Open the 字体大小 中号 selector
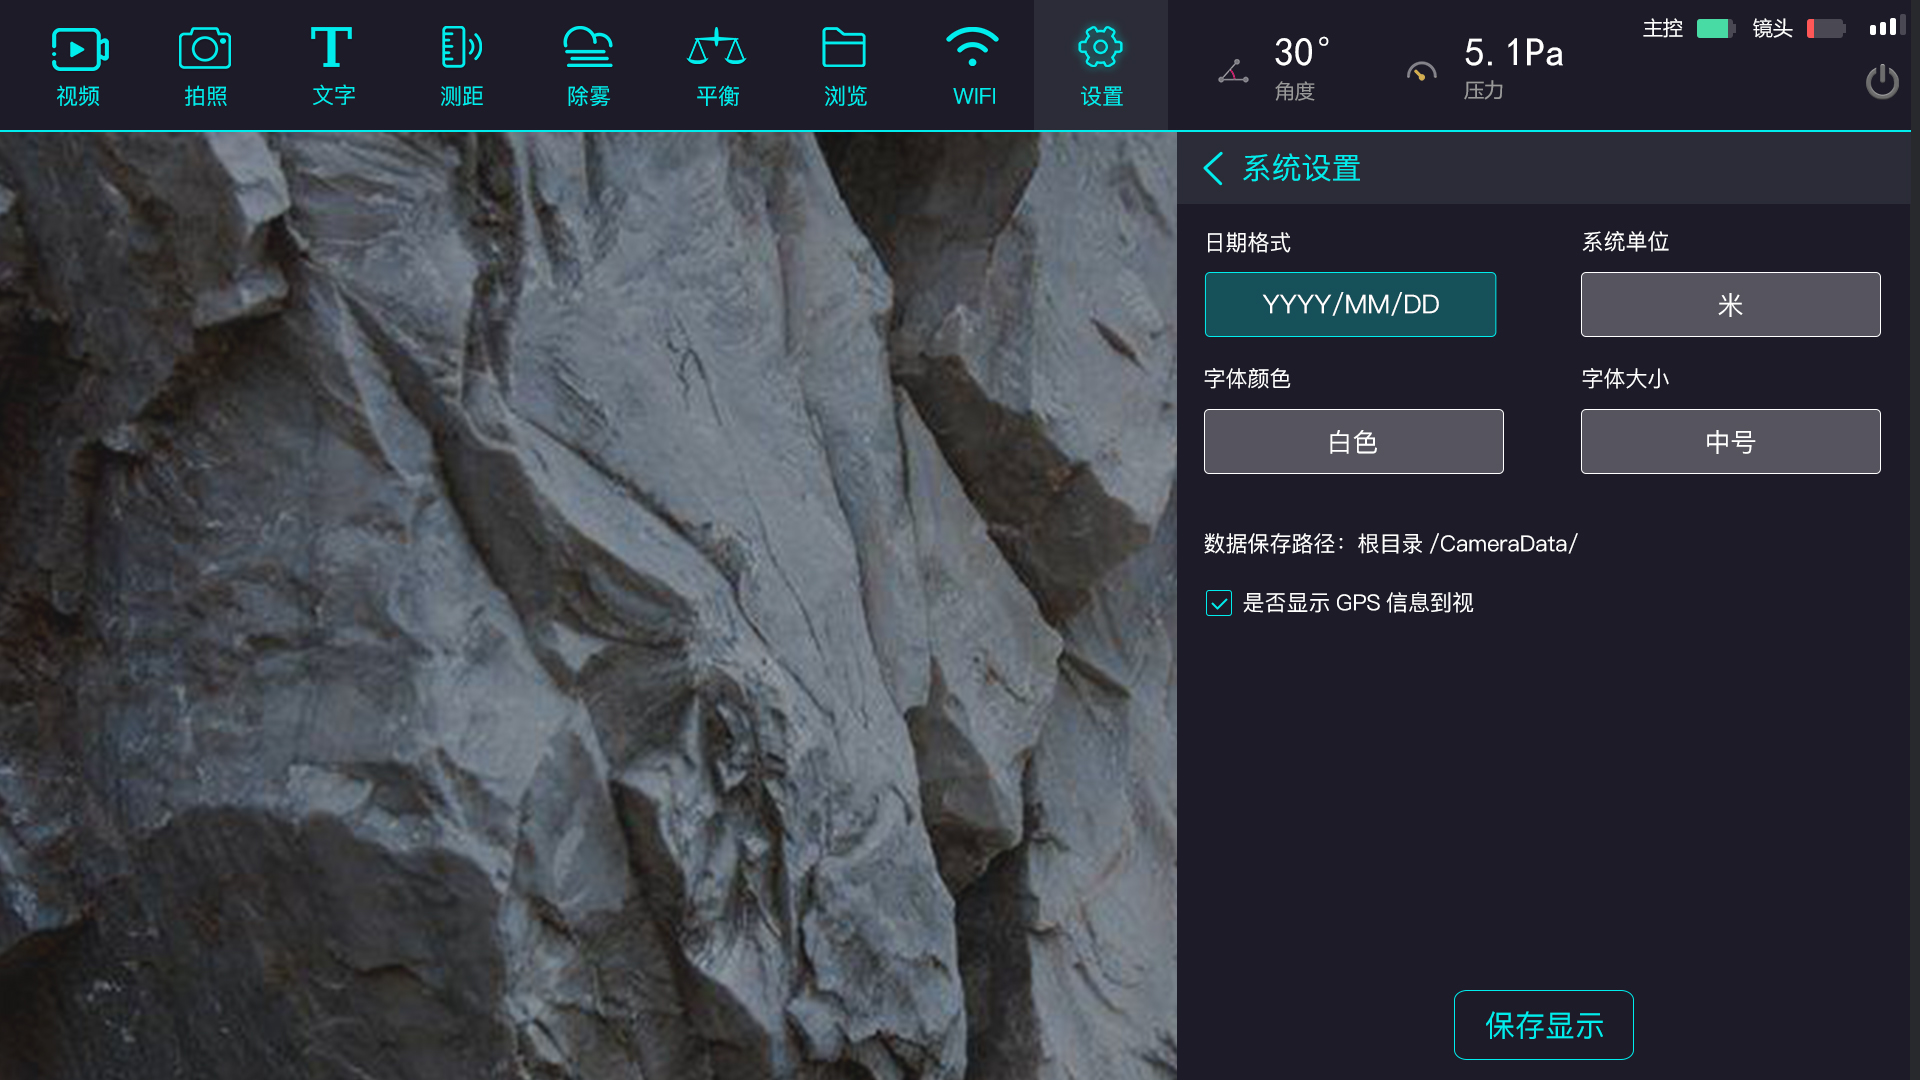This screenshot has width=1920, height=1080. [x=1730, y=441]
